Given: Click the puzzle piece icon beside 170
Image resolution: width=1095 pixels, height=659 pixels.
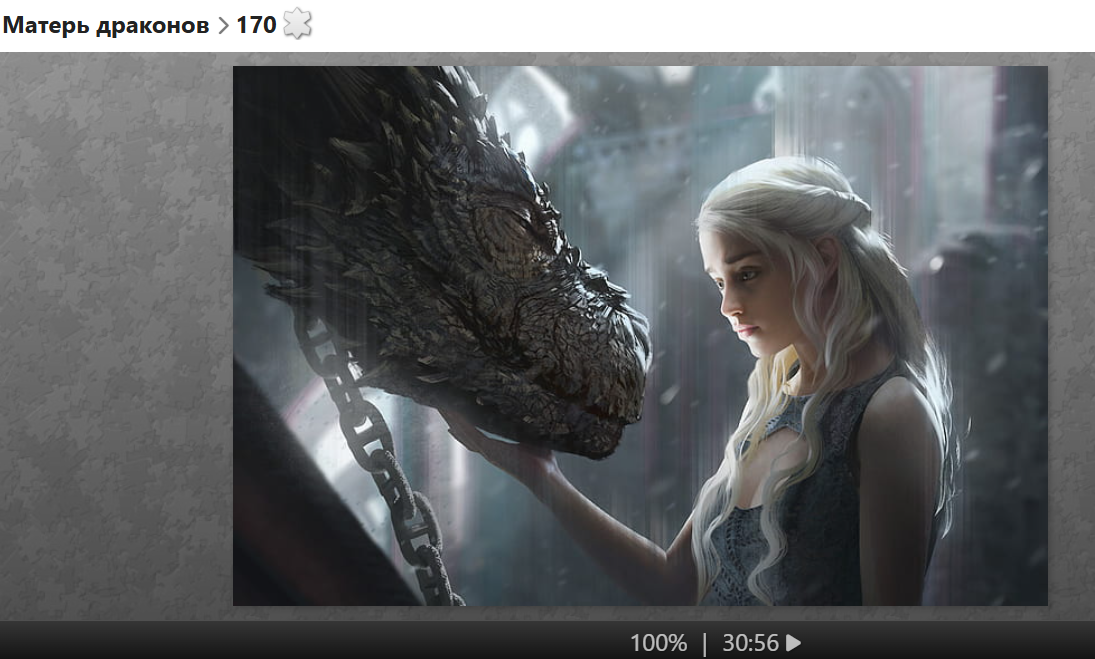Looking at the screenshot, I should pos(297,25).
